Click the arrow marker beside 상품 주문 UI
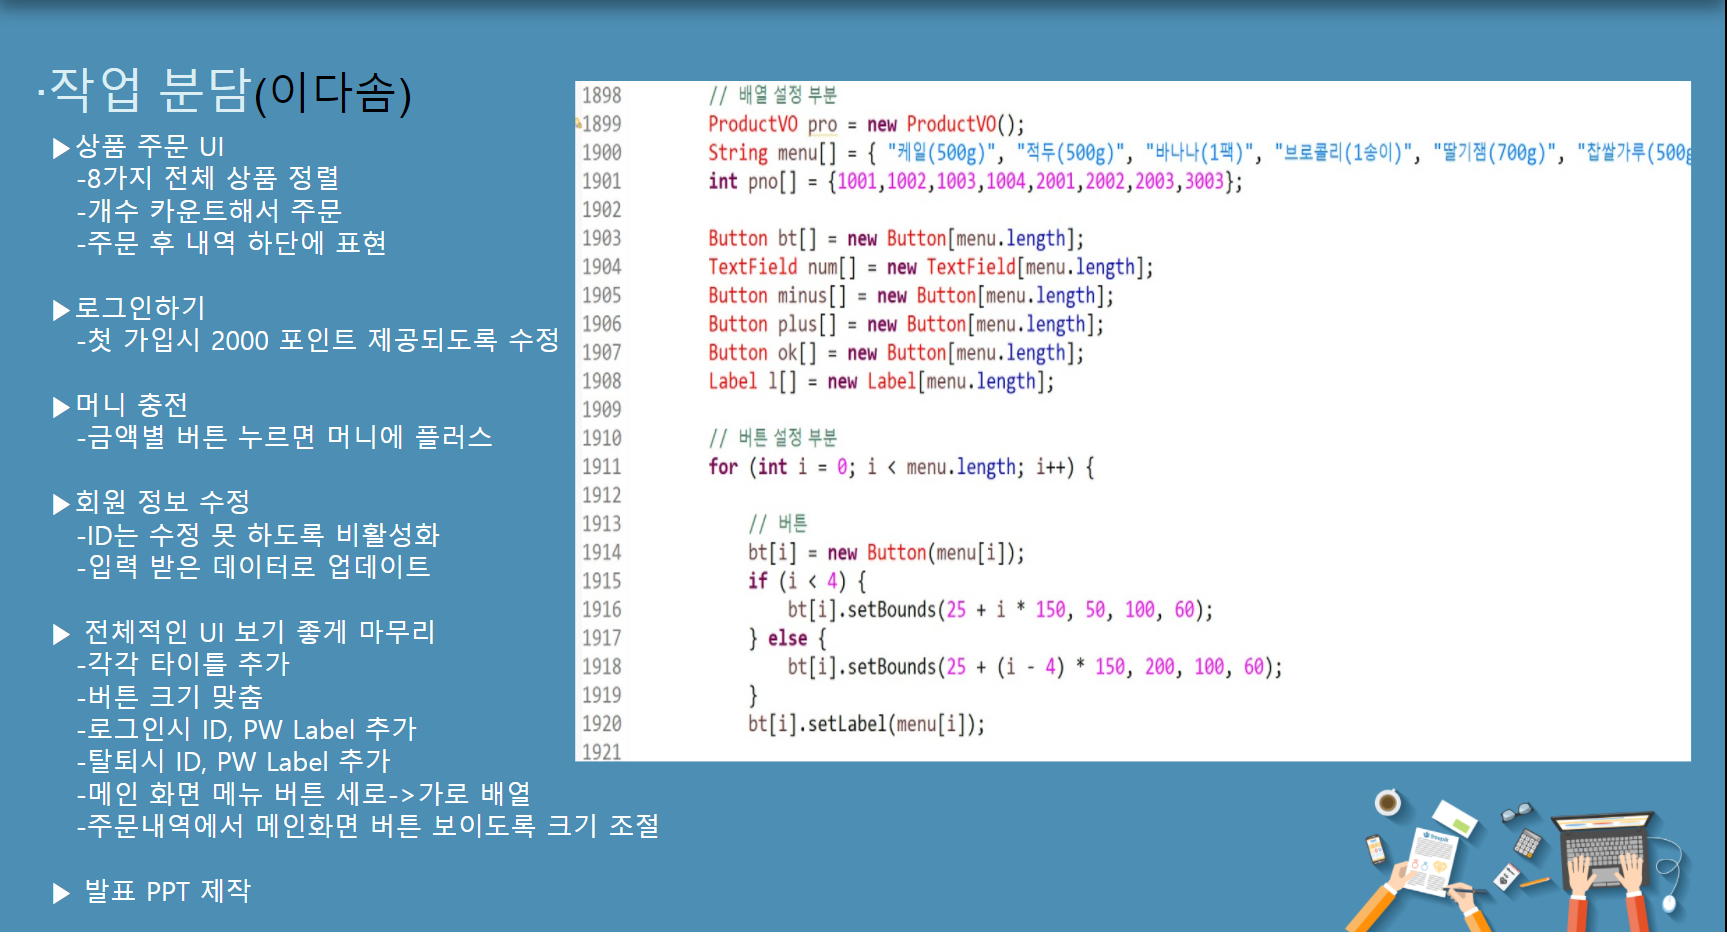1727x932 pixels. tap(60, 146)
